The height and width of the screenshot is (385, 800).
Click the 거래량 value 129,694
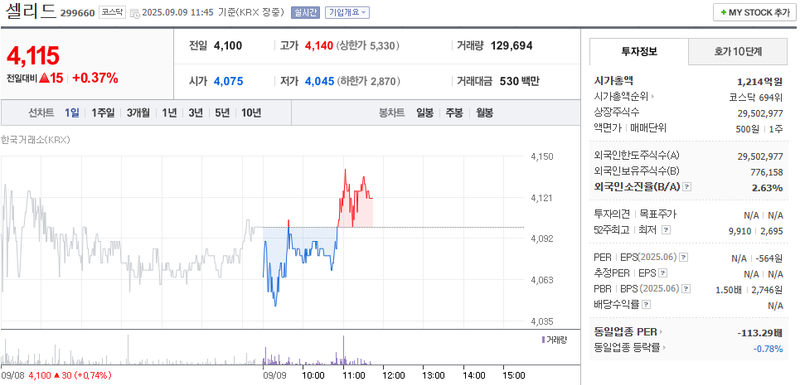(x=511, y=46)
